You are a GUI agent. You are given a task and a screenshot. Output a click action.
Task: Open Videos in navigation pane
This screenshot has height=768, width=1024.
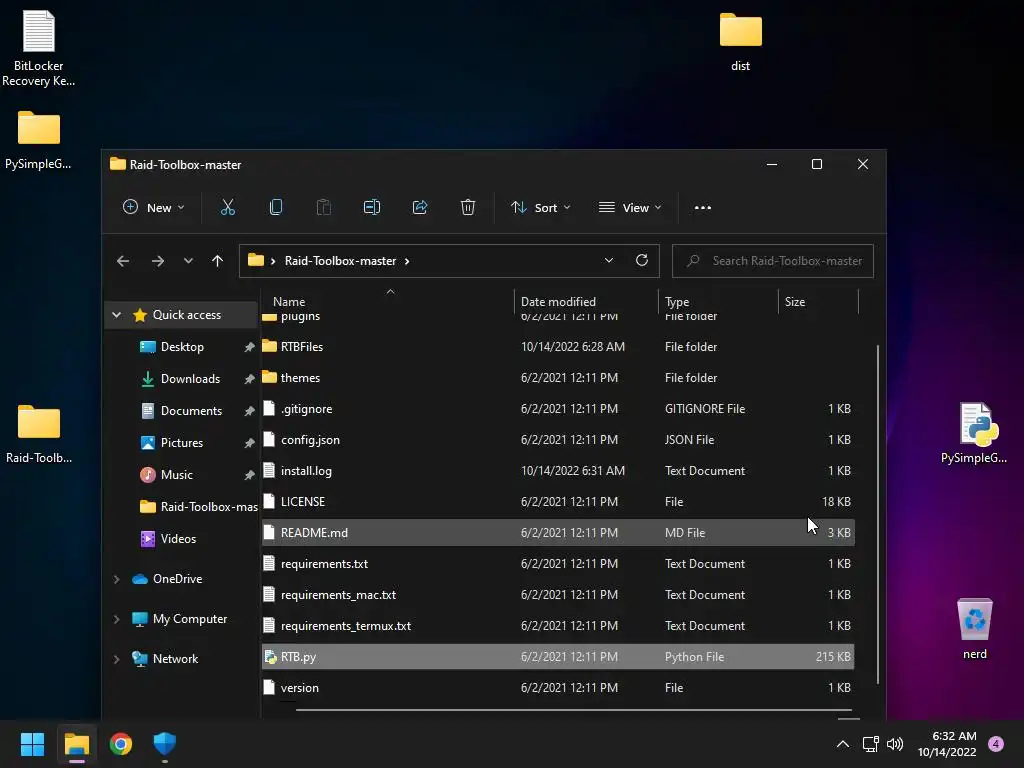[x=178, y=539]
